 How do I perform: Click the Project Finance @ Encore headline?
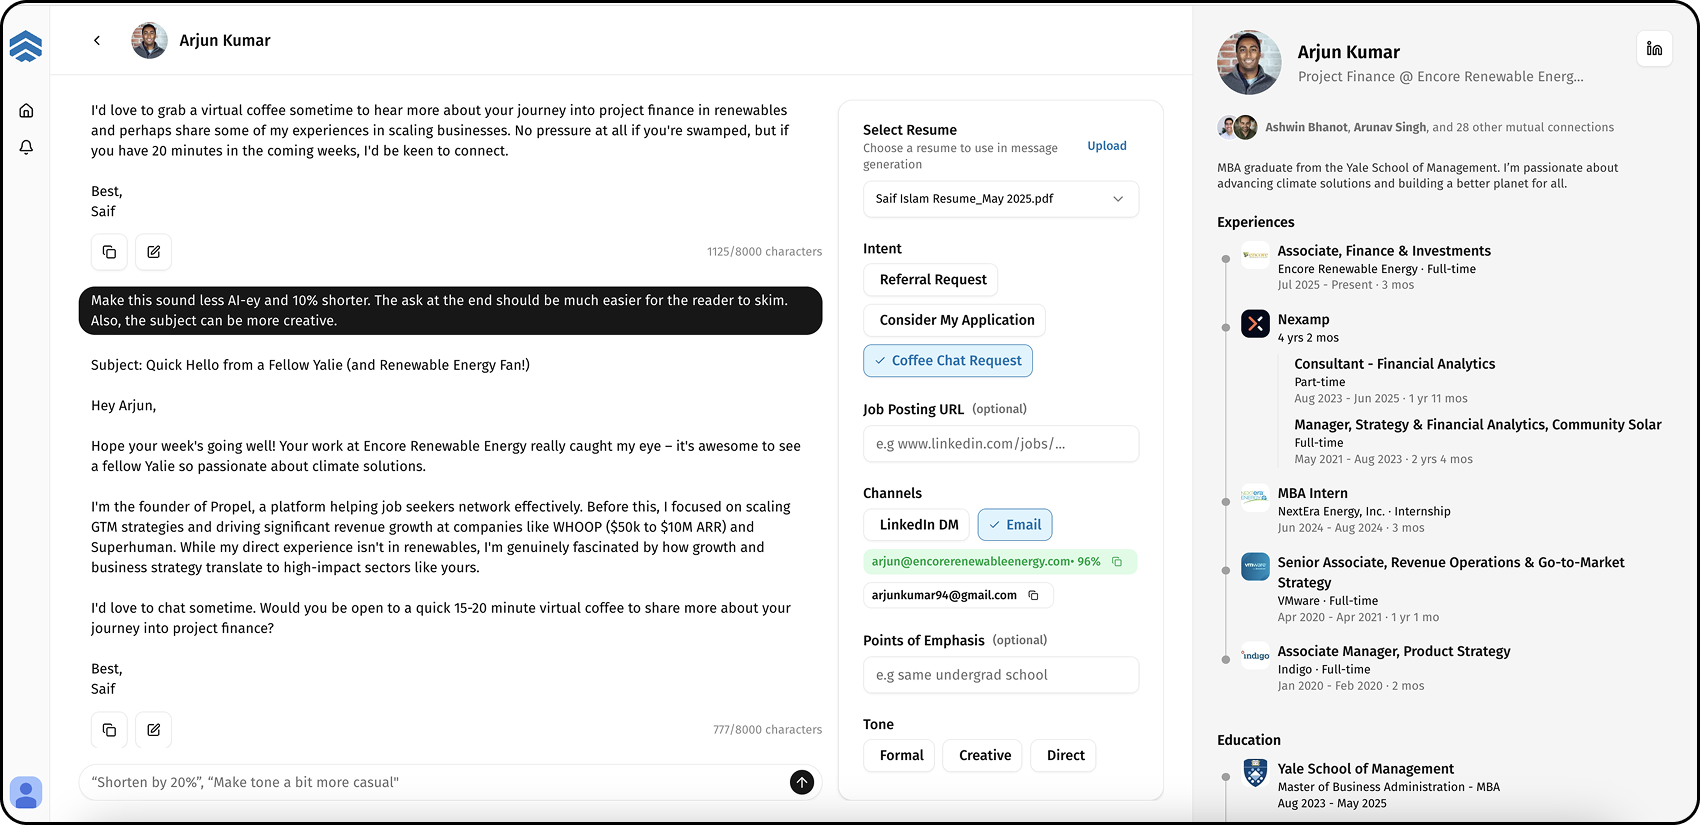pos(1440,77)
